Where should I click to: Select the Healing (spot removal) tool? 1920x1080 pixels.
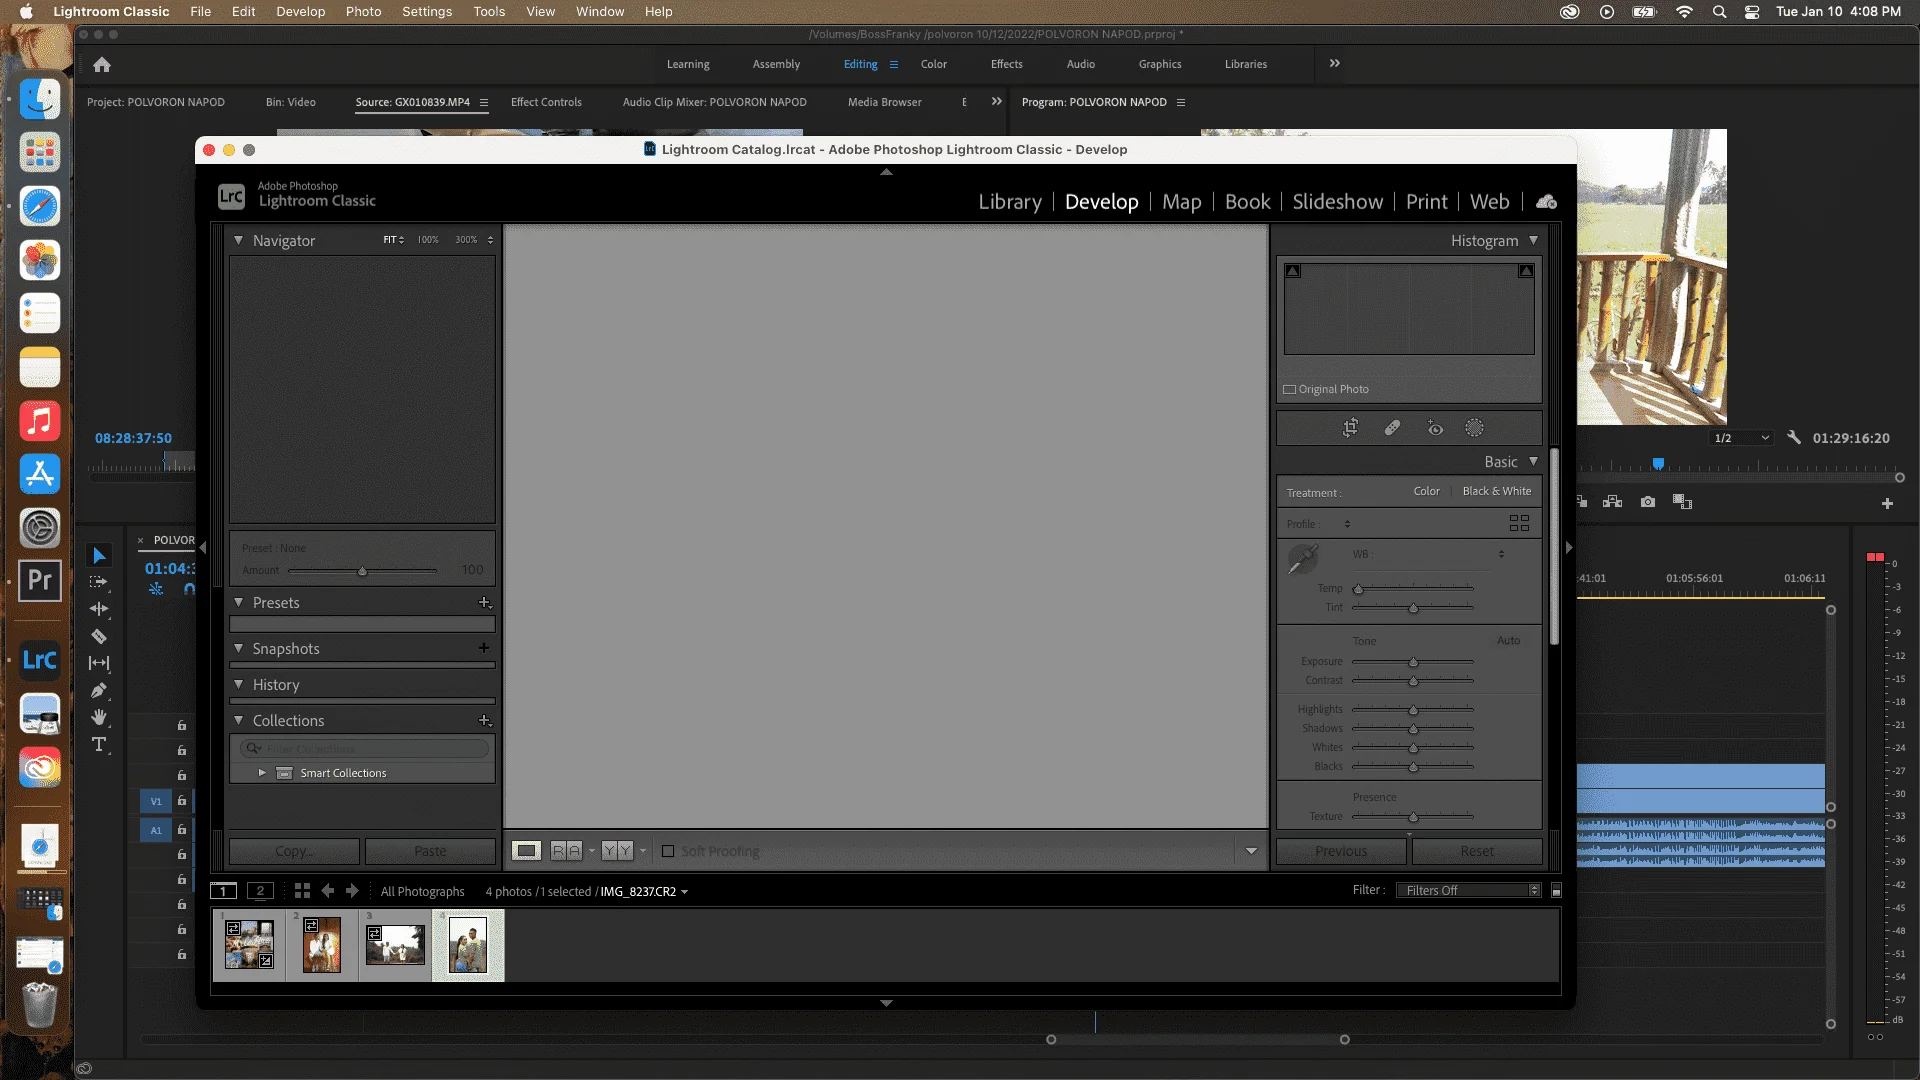point(1392,428)
